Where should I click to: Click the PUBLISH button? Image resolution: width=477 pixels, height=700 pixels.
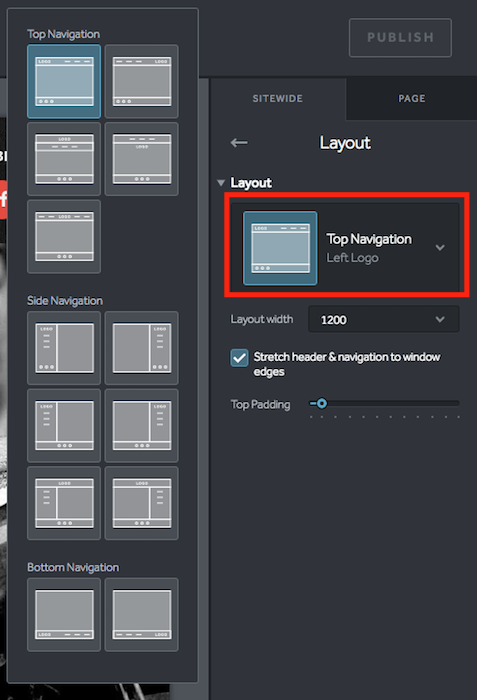(400, 38)
